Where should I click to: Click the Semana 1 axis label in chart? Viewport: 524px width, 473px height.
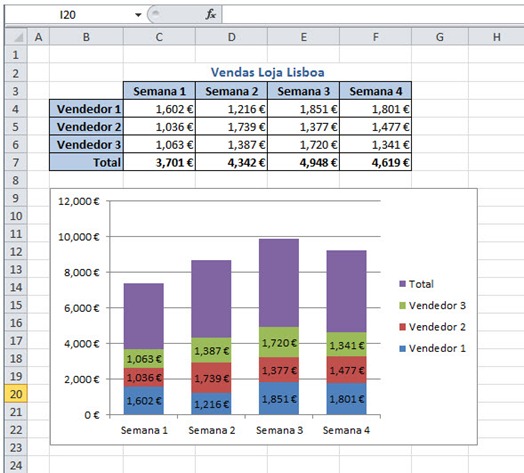coord(144,430)
